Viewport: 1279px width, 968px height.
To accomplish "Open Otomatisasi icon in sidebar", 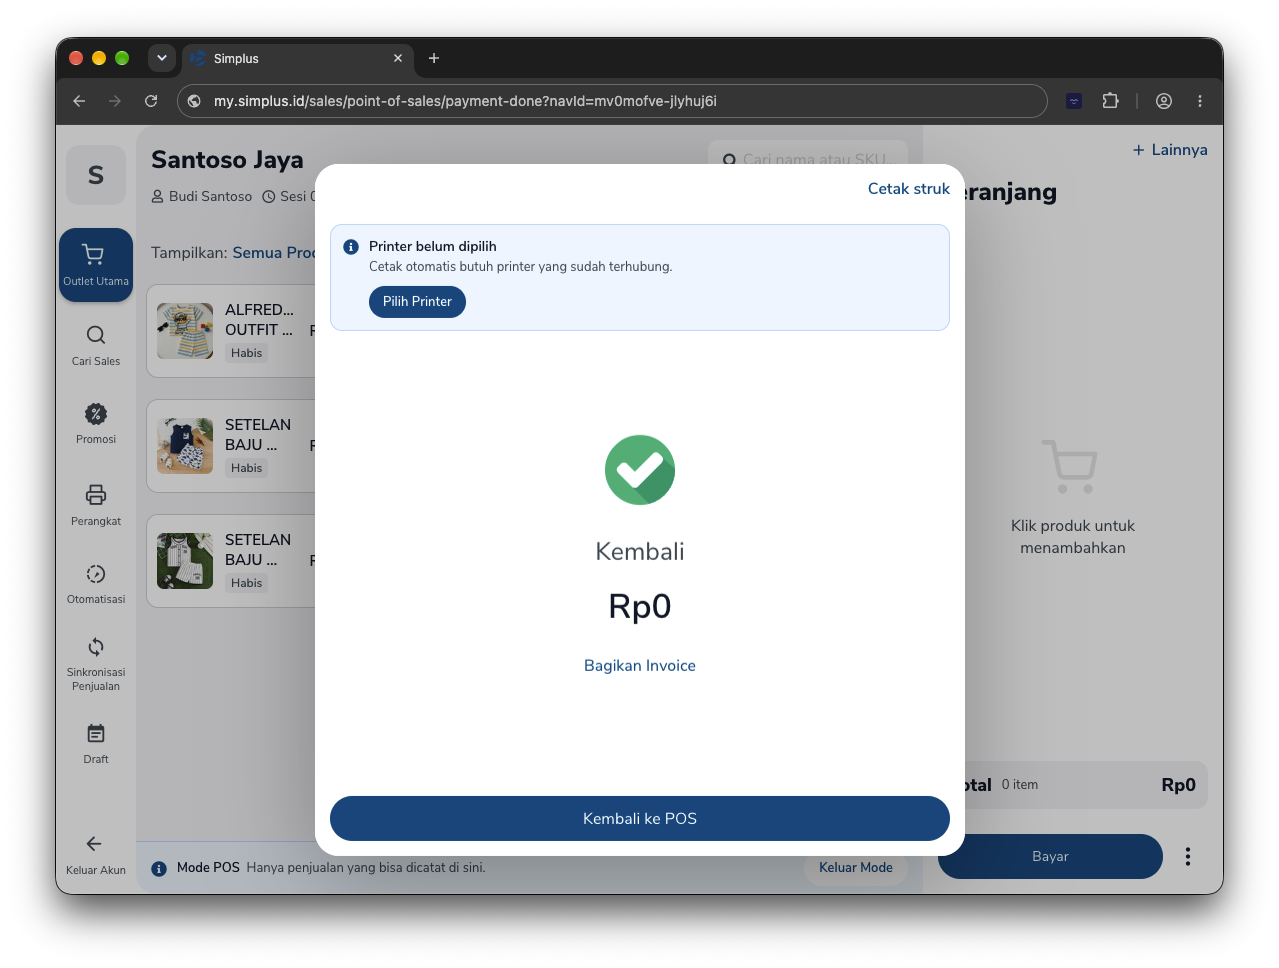I will (x=96, y=574).
